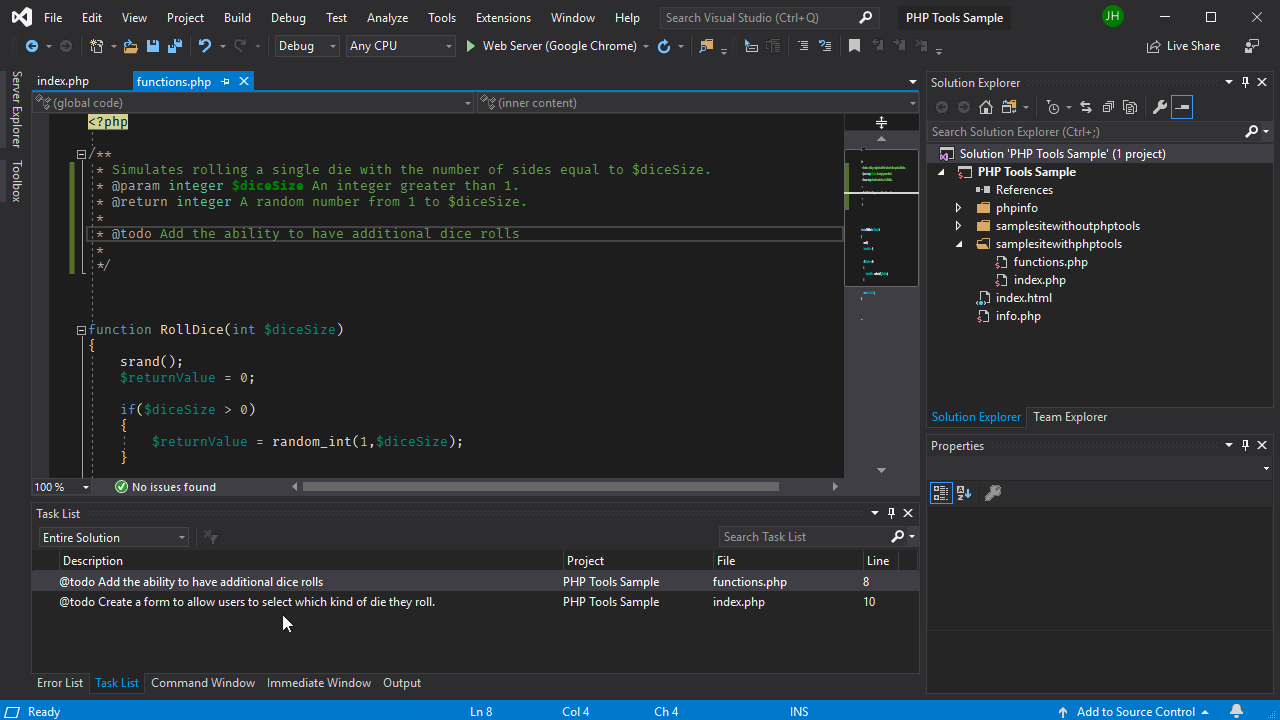Viewport: 1280px width, 720px height.
Task: Click the feedback icon beside Live Share
Action: [1252, 46]
